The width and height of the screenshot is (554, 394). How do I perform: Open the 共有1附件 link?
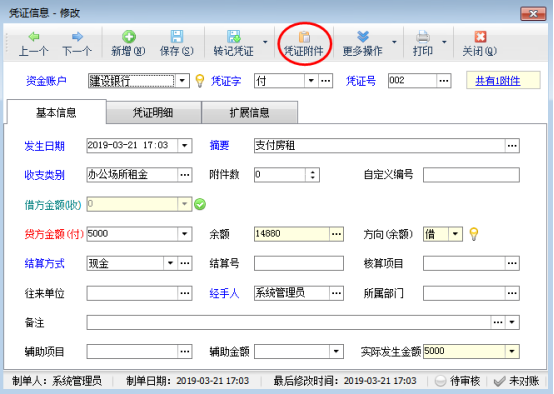(x=497, y=81)
